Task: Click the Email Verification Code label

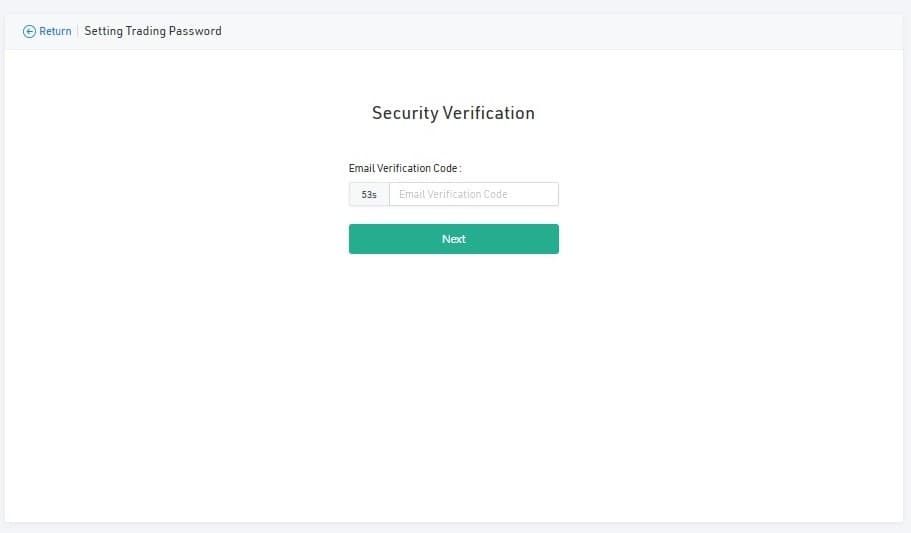Action: [405, 168]
